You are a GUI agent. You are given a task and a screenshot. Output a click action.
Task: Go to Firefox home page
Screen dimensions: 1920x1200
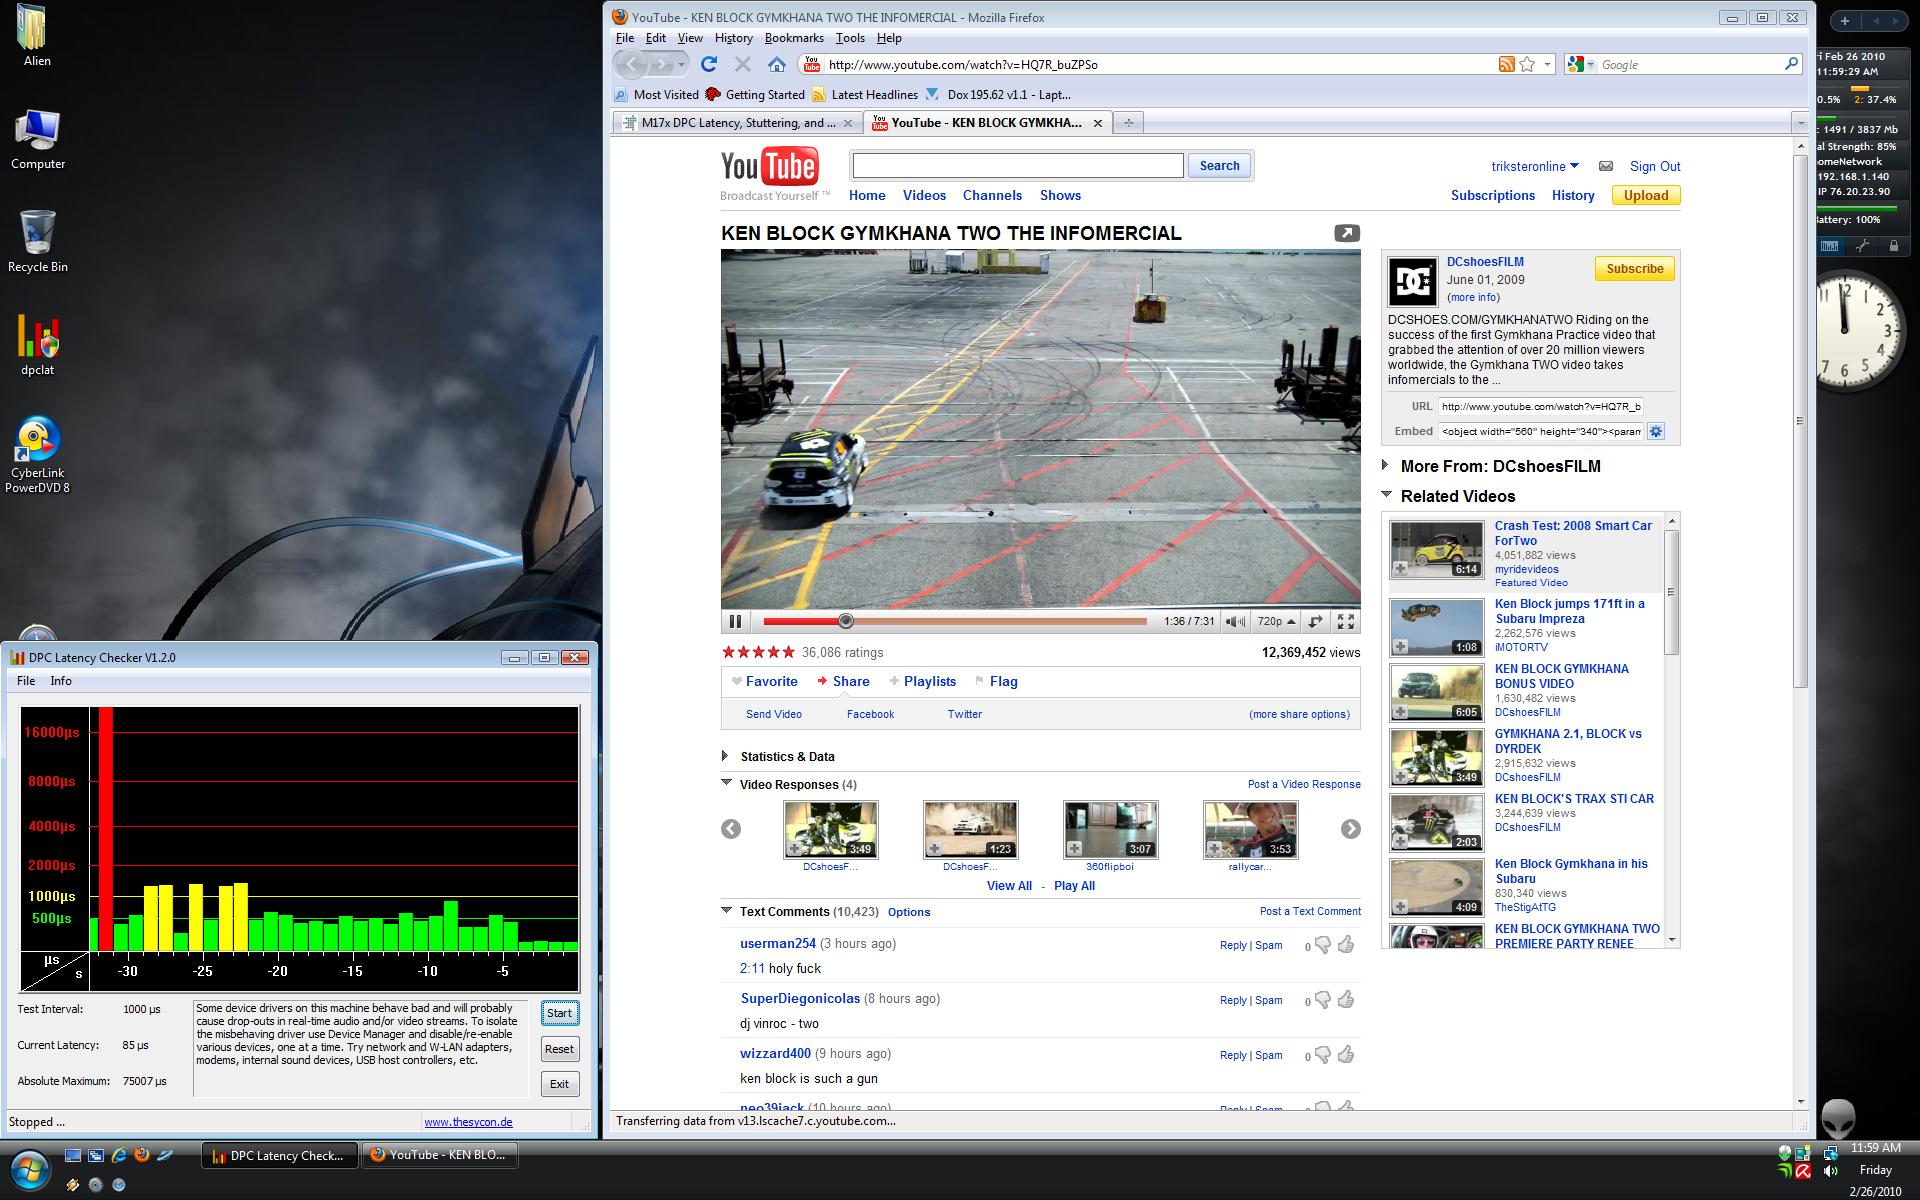coord(776,64)
